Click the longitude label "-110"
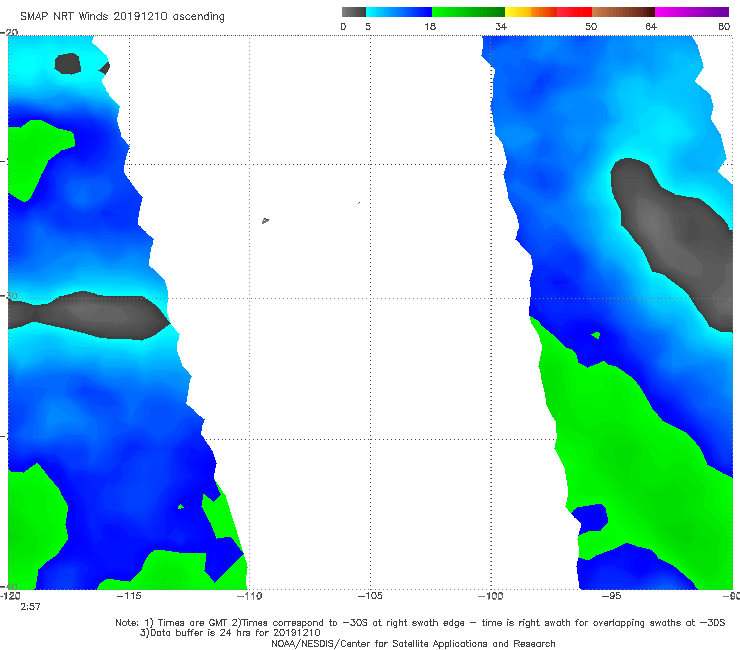Image resolution: width=740 pixels, height=650 pixels. tap(249, 596)
